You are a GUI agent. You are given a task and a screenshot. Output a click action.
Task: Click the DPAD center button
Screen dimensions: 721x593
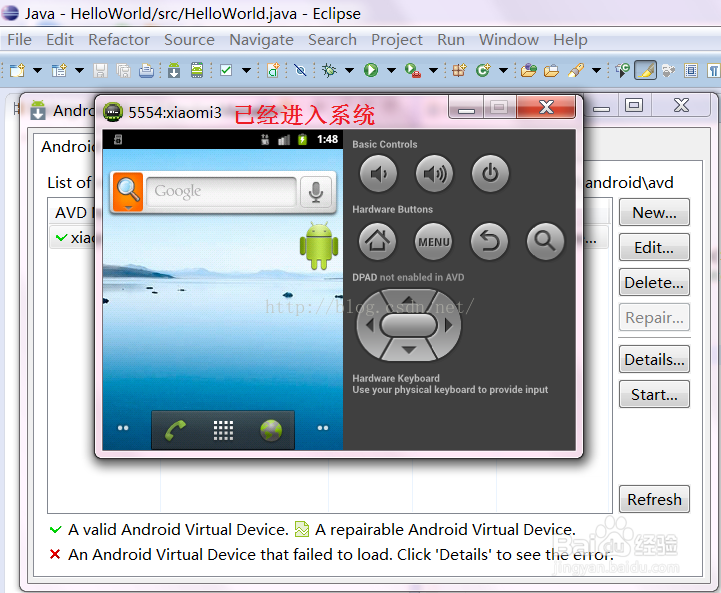pyautogui.click(x=409, y=325)
